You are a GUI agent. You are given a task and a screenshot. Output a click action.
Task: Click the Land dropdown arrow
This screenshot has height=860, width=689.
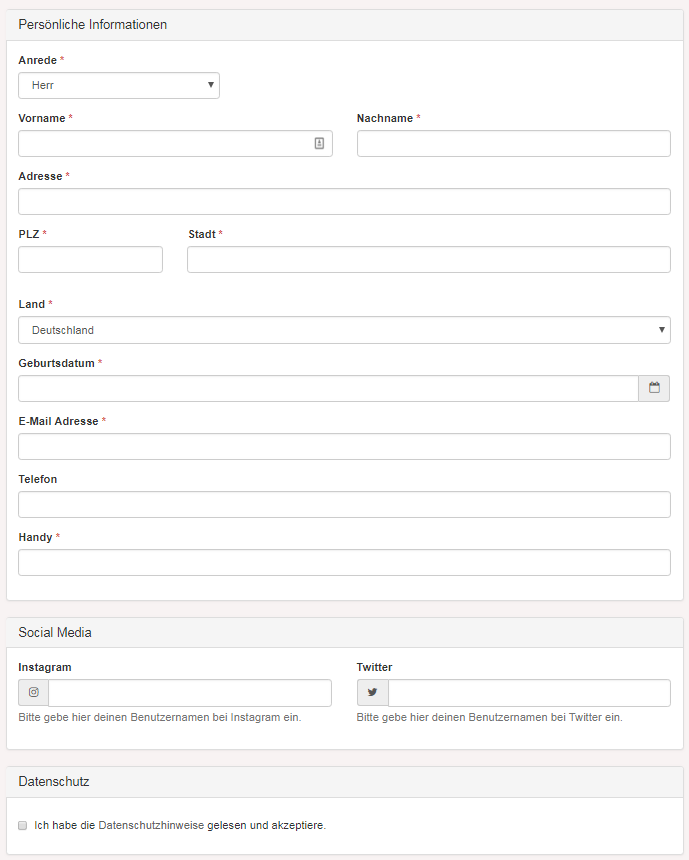662,330
